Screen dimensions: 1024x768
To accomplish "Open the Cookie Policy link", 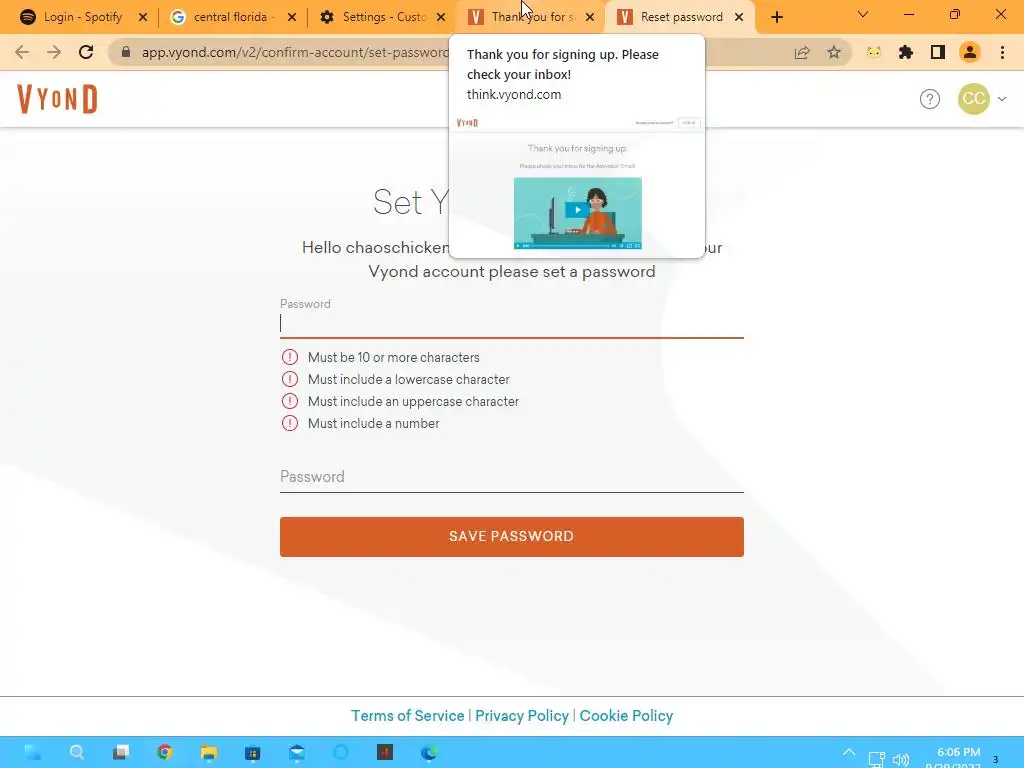I will (x=626, y=716).
